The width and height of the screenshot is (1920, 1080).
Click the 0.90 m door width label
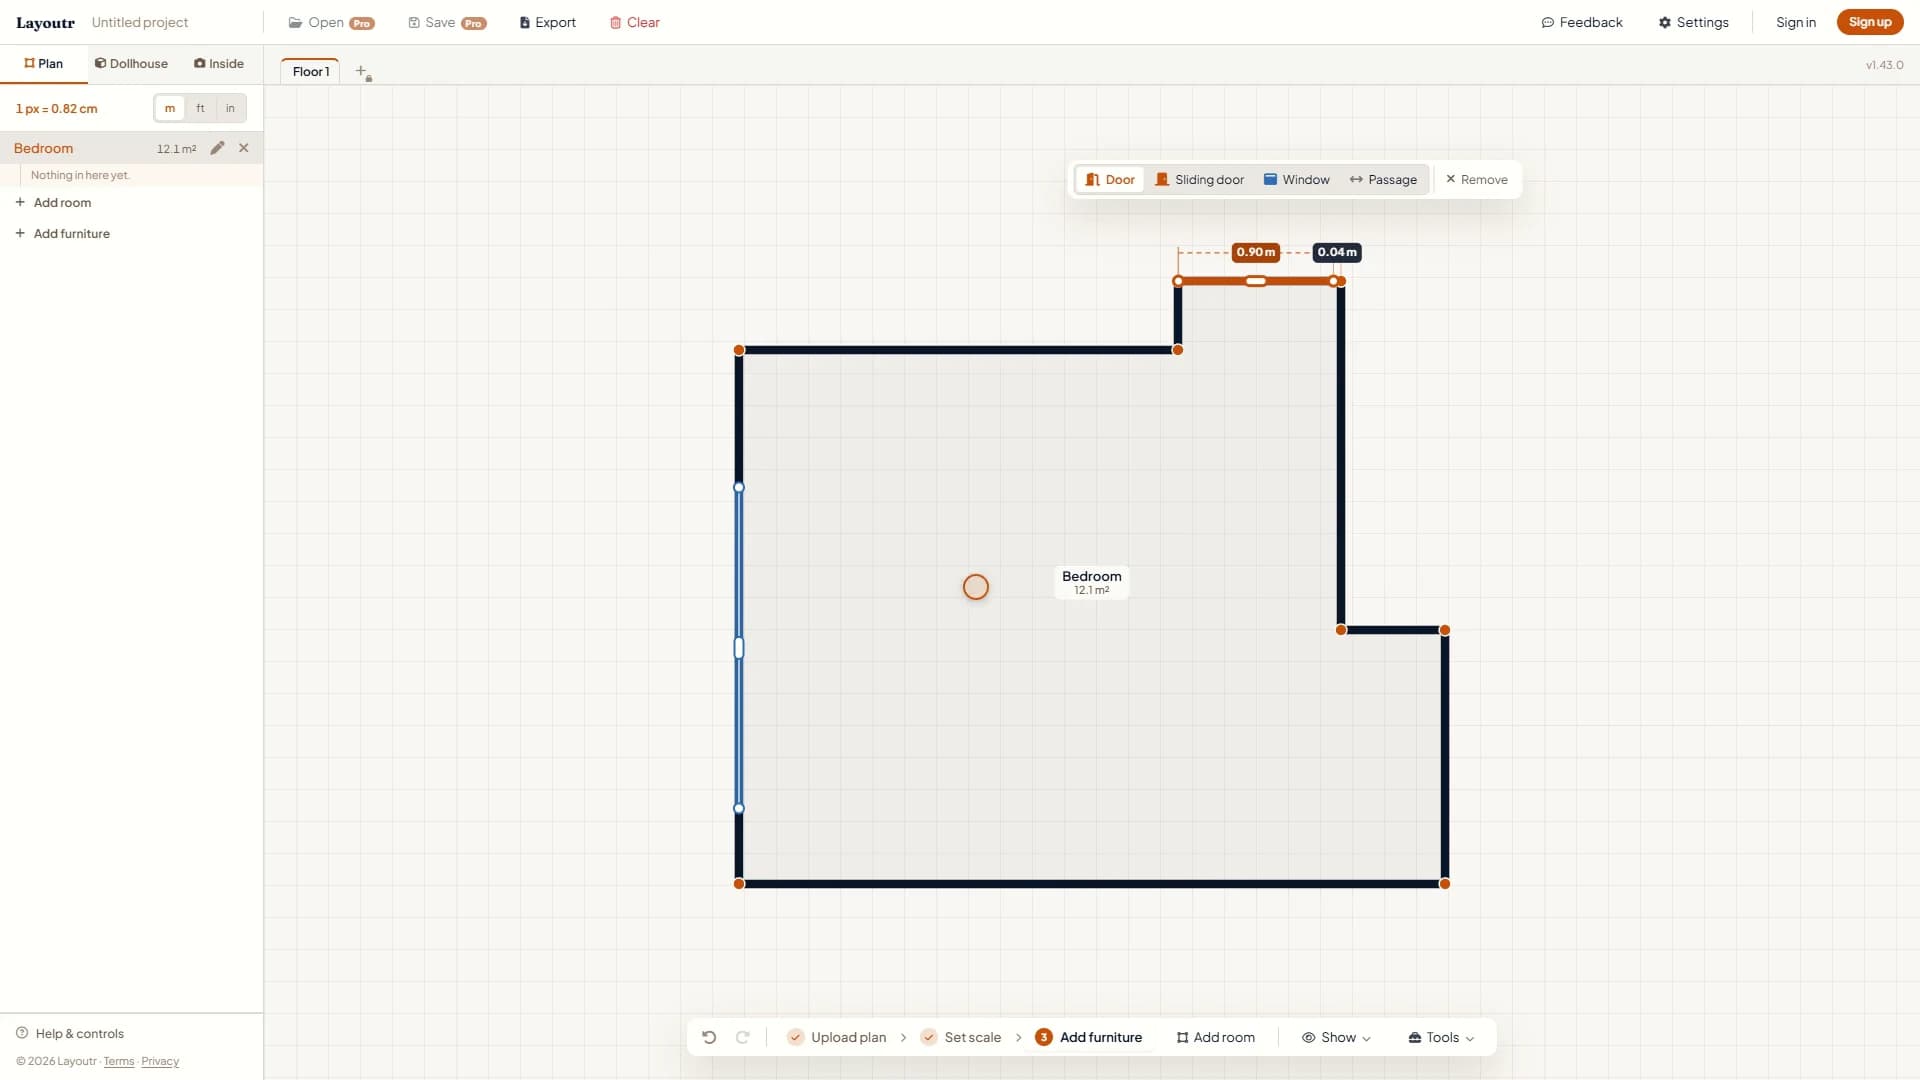(x=1256, y=252)
